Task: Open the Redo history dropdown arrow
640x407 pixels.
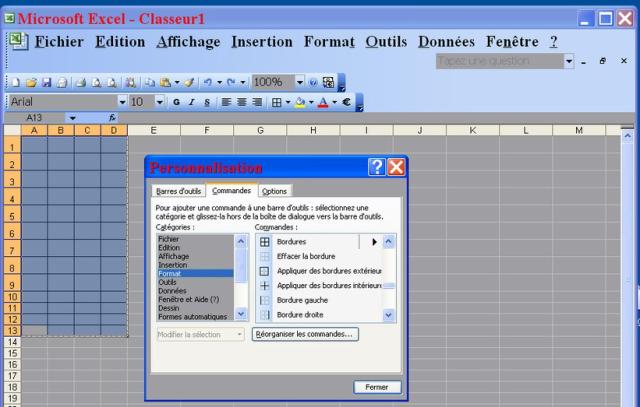Action: [x=243, y=82]
